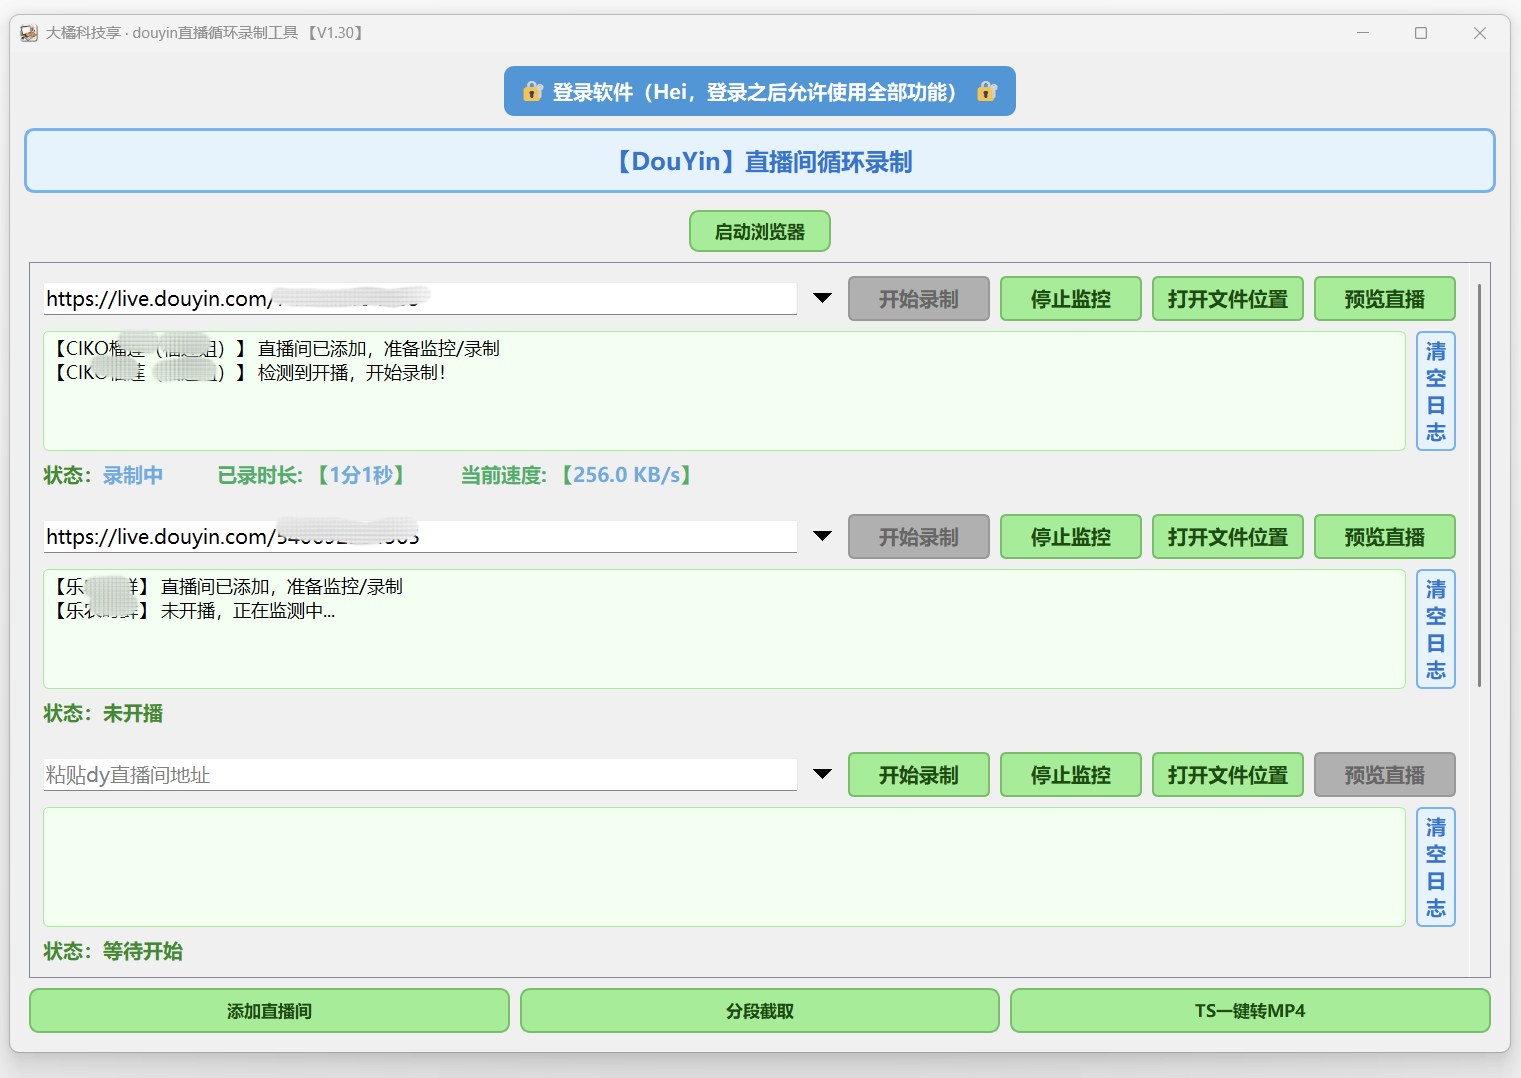
Task: Click the second room URL input field
Action: click(420, 537)
